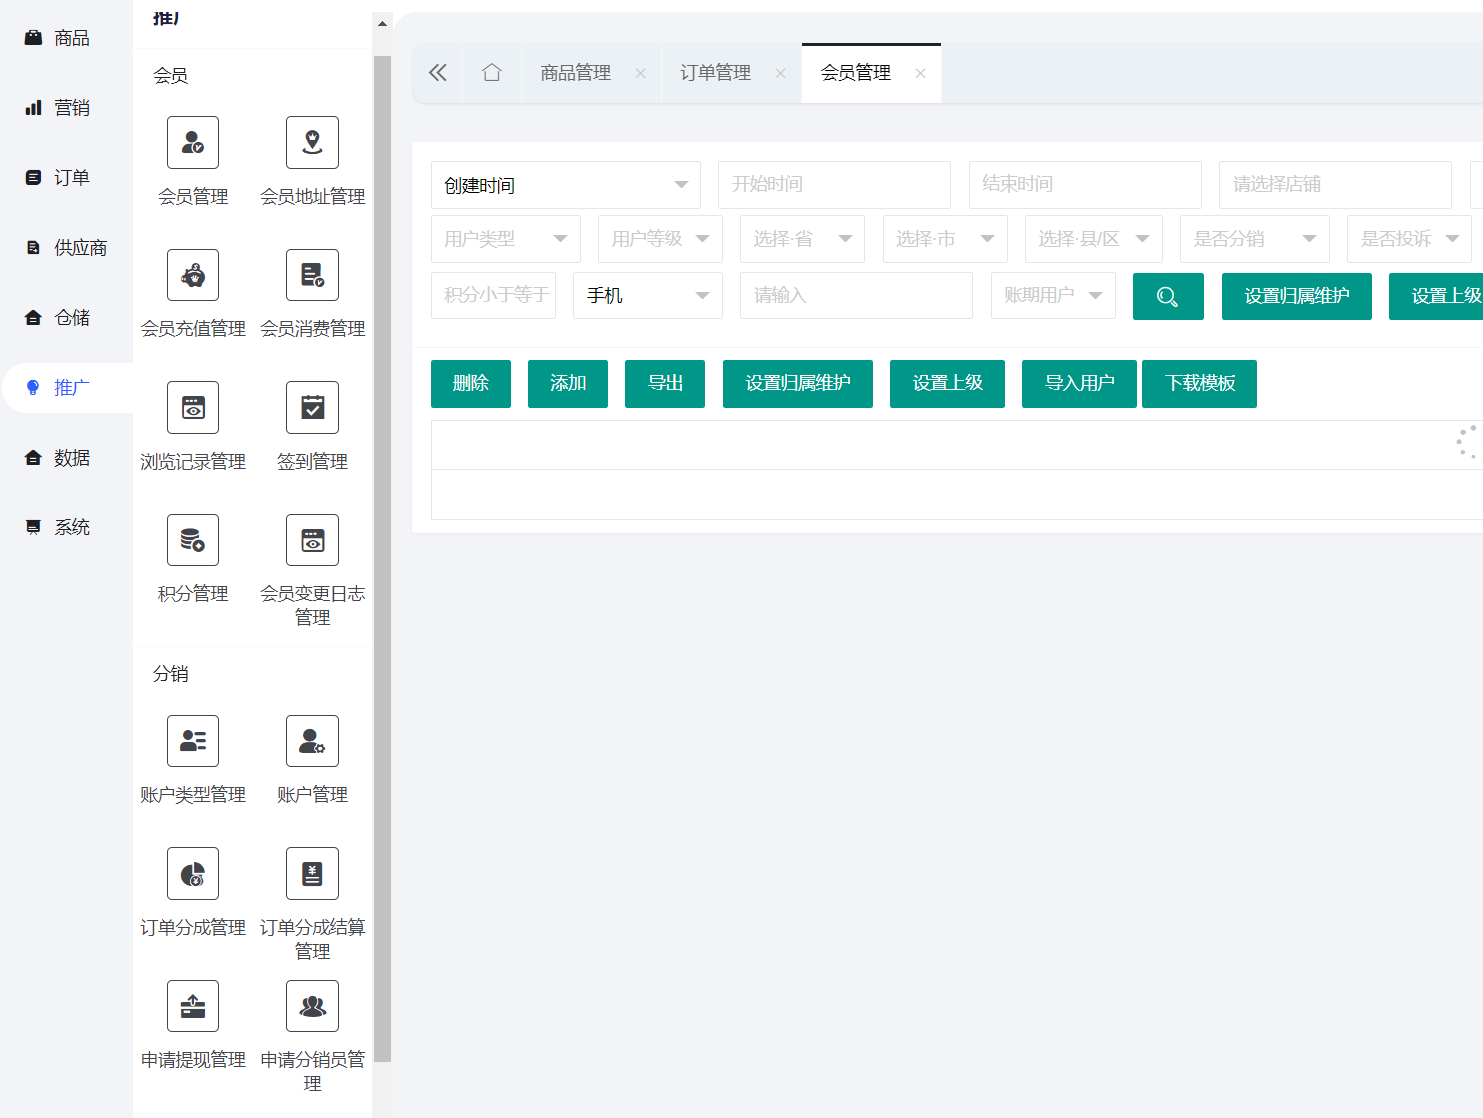Open the 账户类型管理 icon
The width and height of the screenshot is (1483, 1118).
tap(193, 741)
